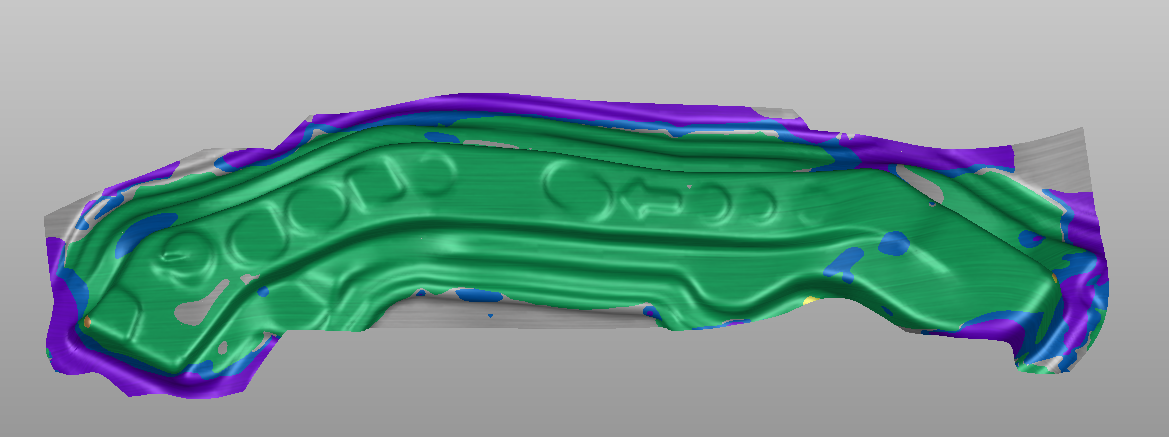
Task: Pick the small yellow spot on lower edge
Action: (809, 298)
